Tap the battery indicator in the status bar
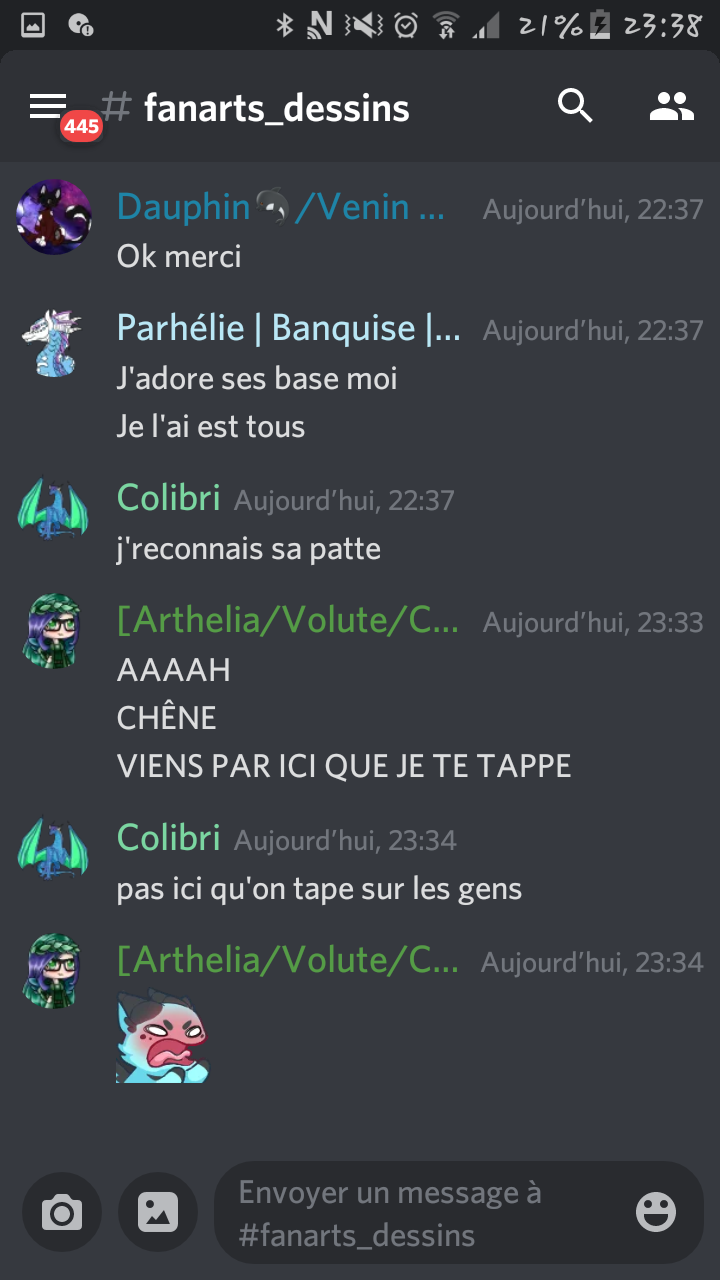Viewport: 720px width, 1280px height. click(x=599, y=25)
